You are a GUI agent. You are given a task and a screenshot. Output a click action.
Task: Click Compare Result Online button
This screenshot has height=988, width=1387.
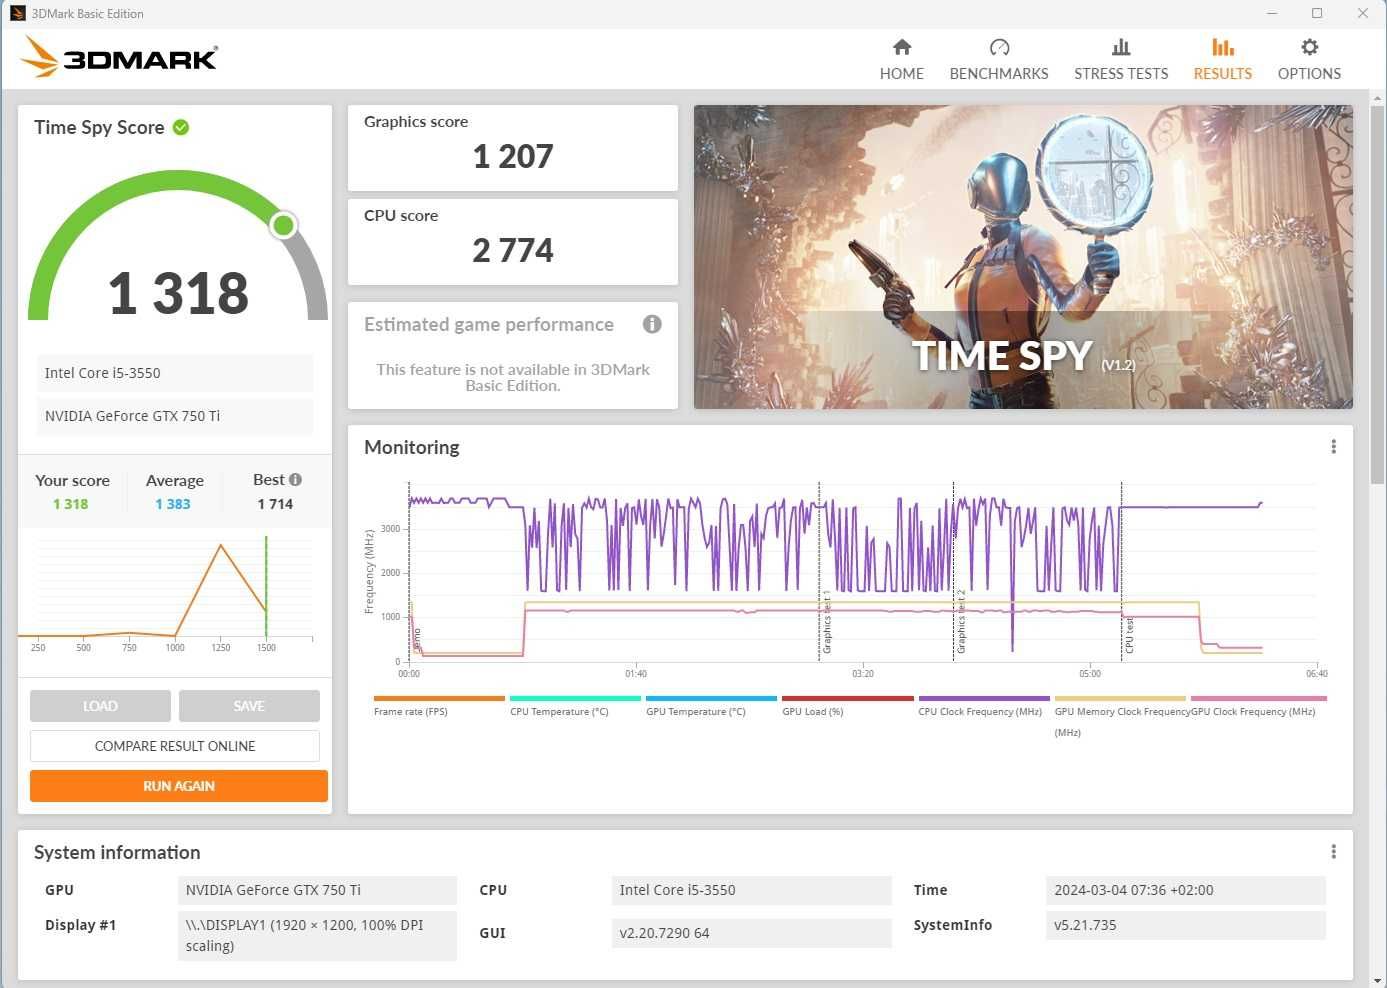(175, 746)
